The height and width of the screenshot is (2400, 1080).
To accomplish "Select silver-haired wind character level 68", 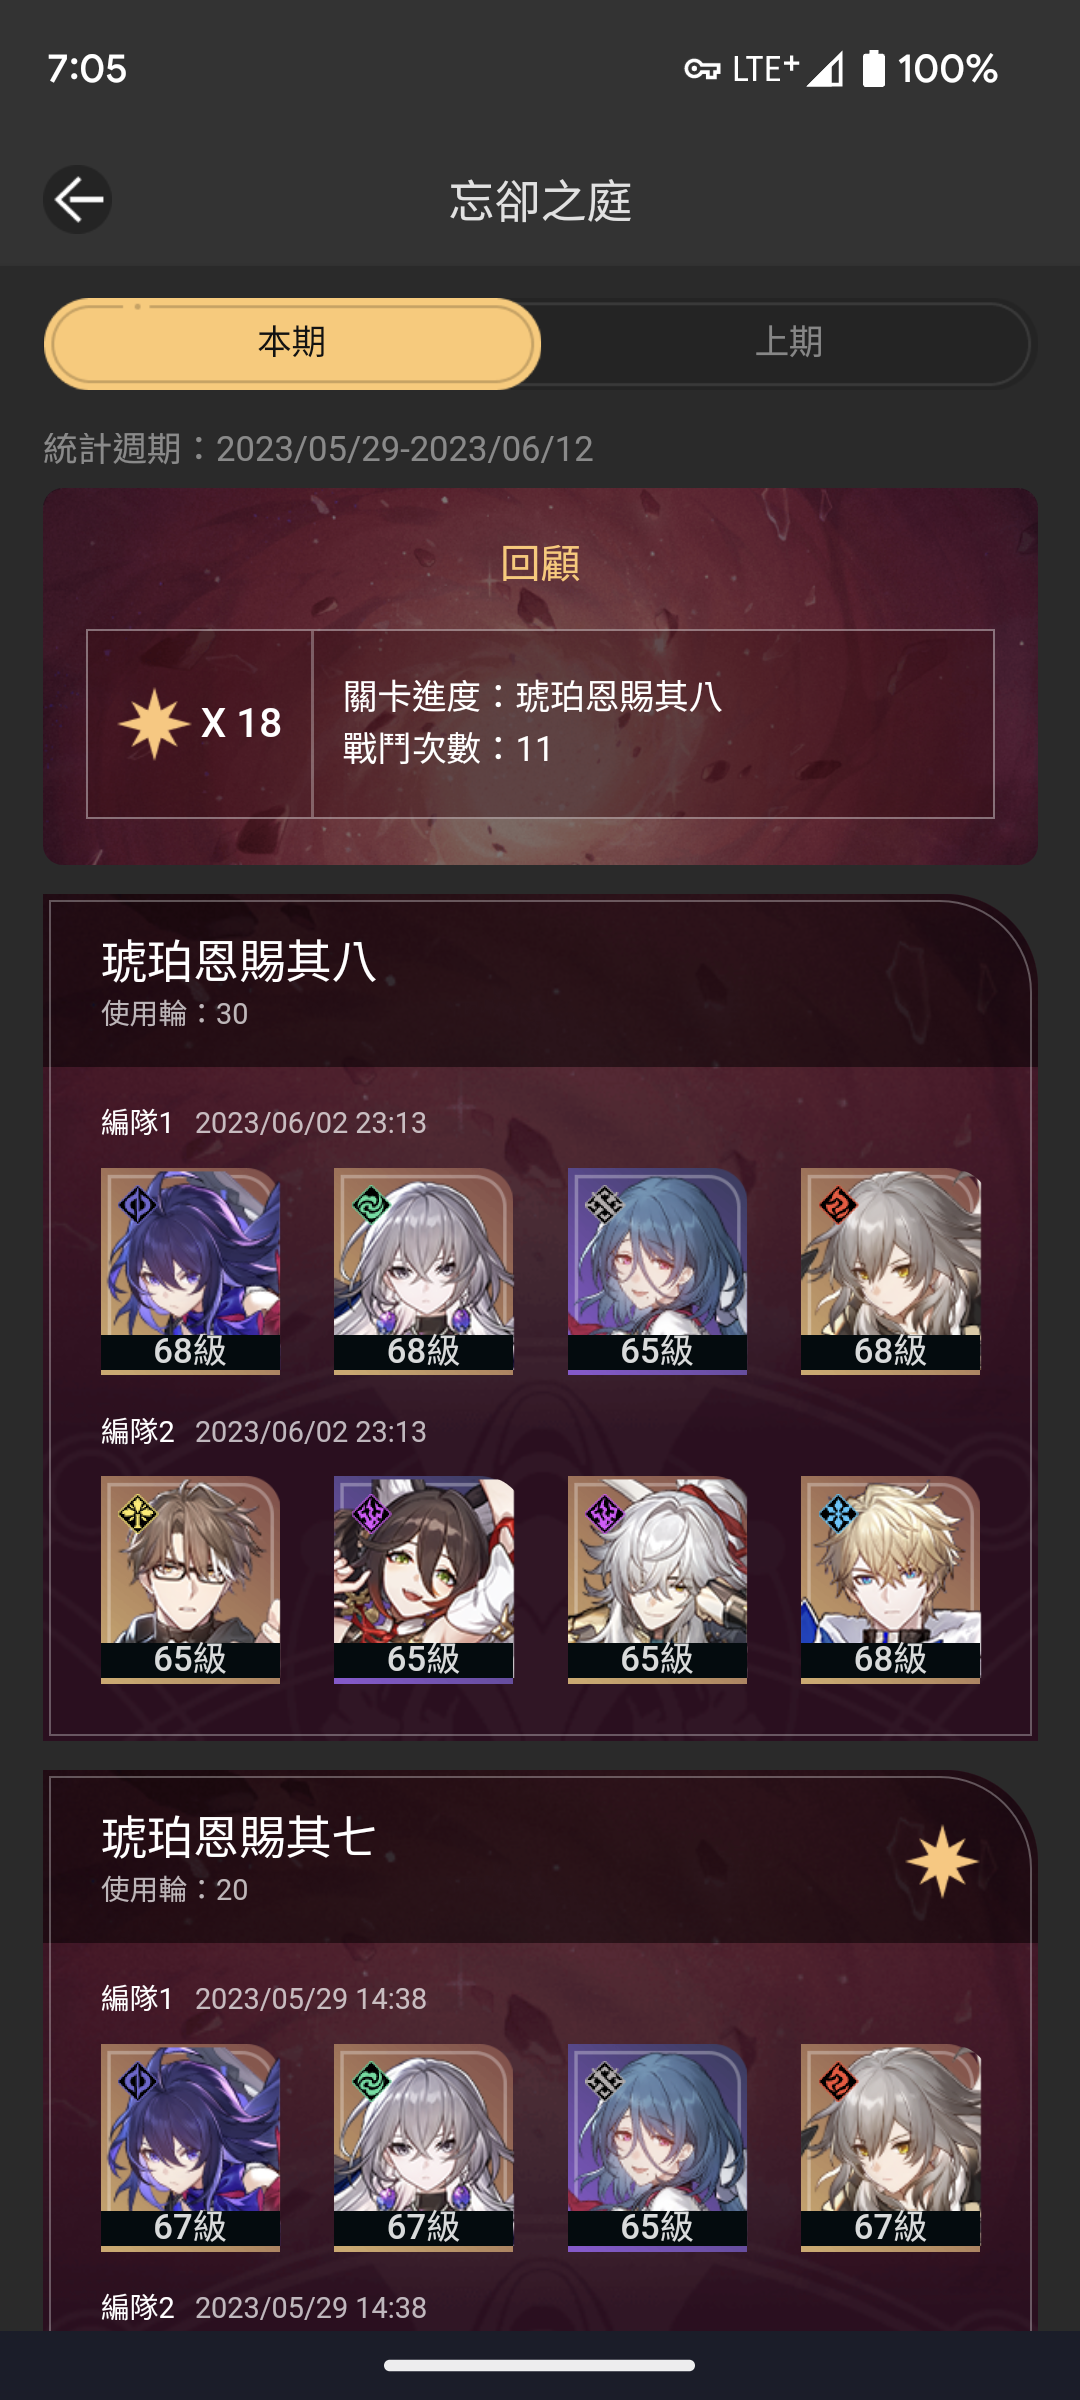I will (423, 1271).
